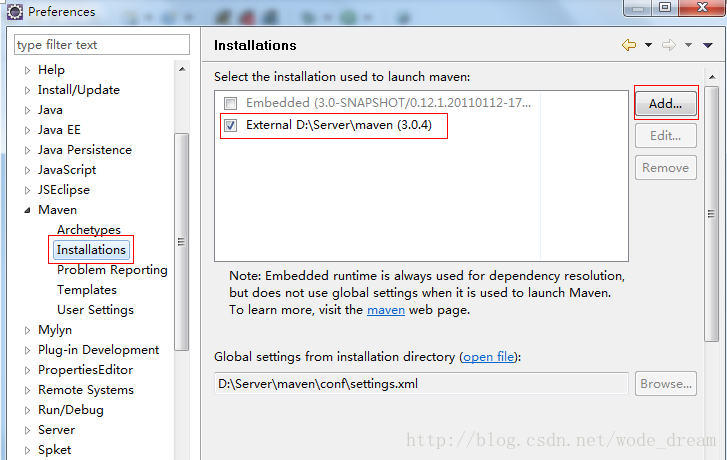Select the Server category label
The image size is (727, 460).
tap(56, 430)
